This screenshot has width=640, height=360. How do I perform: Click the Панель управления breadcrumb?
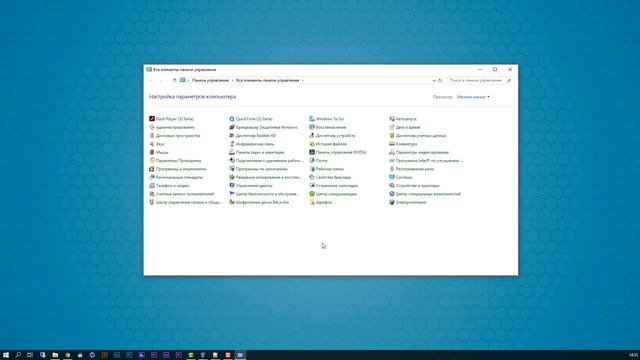[x=210, y=80]
